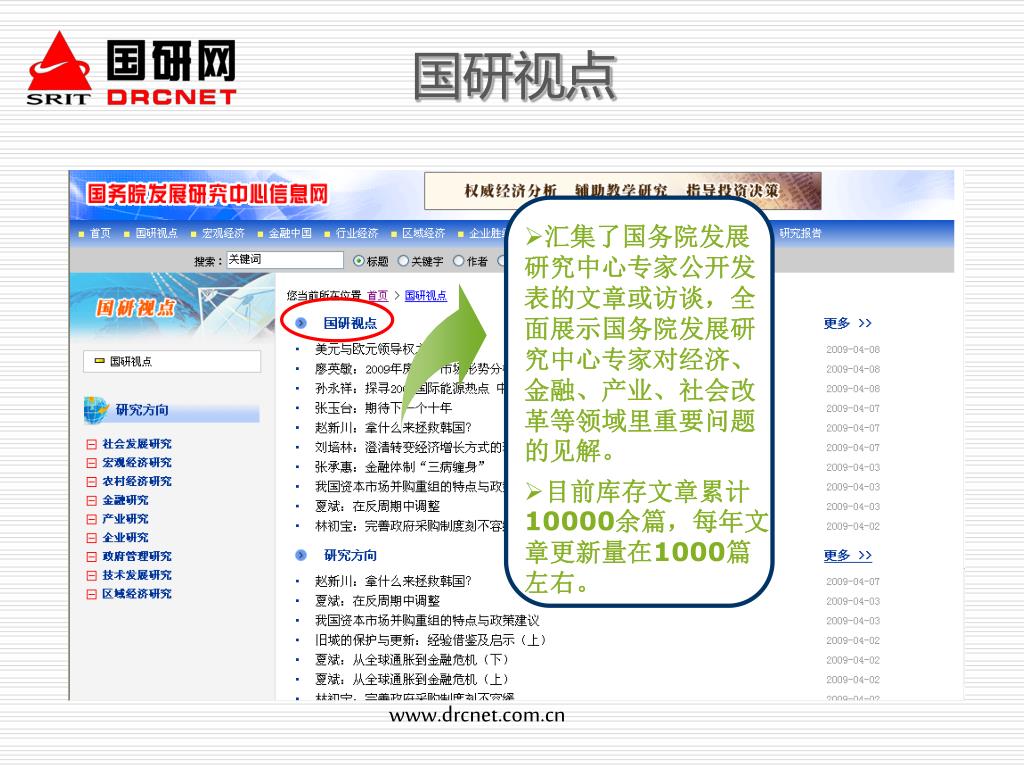Viewport: 1024px width, 768px height.
Task: Open the 农村经济研究 sidebar link
Action: [x=136, y=482]
